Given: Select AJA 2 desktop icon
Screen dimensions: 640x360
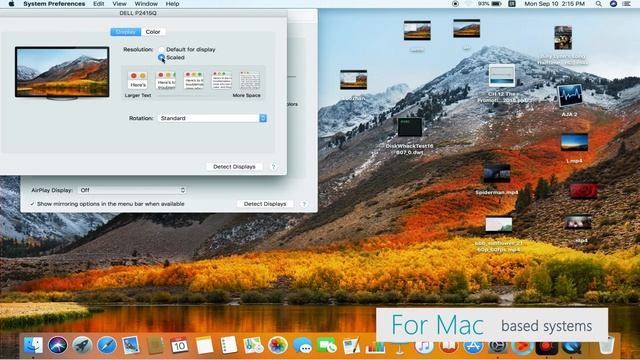Looking at the screenshot, I should coord(569,96).
